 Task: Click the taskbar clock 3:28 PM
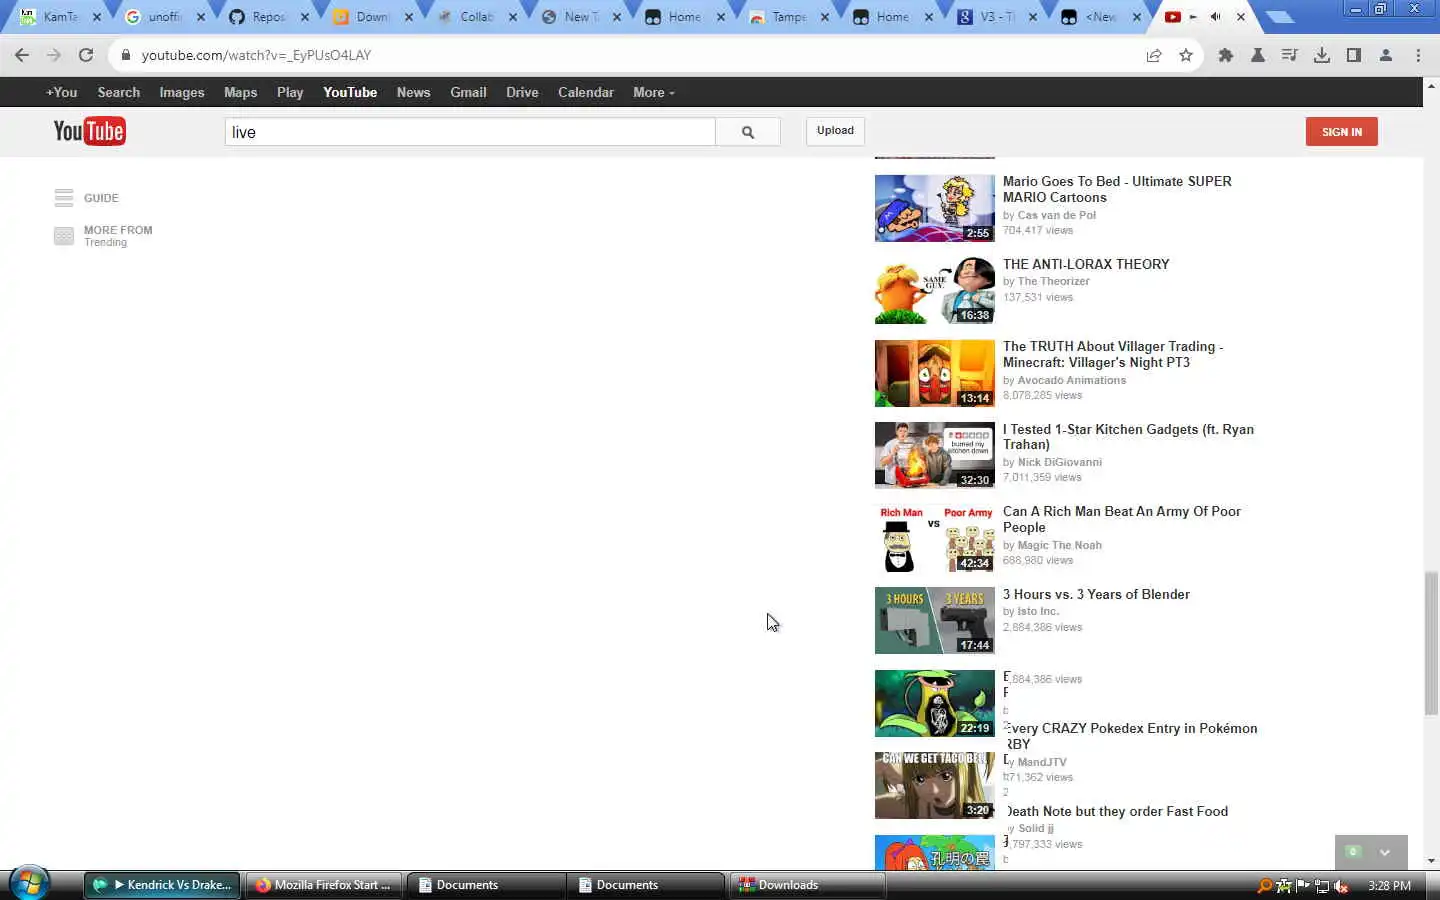coord(1389,885)
